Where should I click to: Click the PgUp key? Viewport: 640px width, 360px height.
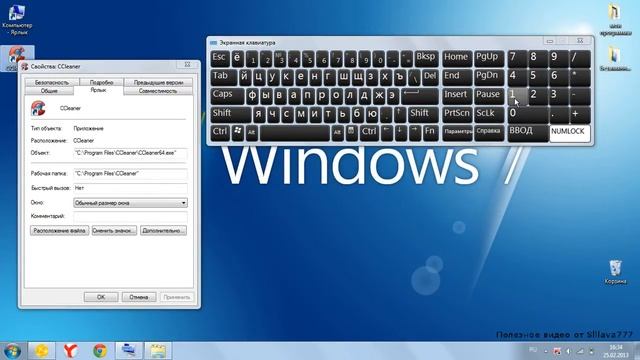click(x=489, y=59)
